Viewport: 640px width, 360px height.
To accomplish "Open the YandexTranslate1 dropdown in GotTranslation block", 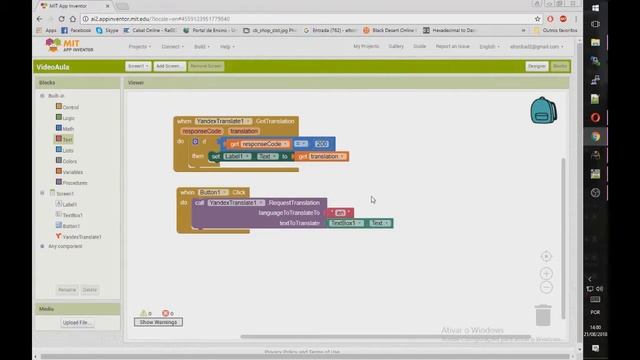I will tap(223, 121).
